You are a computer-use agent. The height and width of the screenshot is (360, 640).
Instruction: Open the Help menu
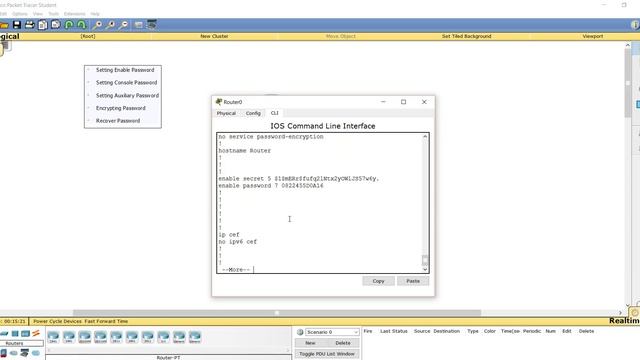click(x=95, y=14)
